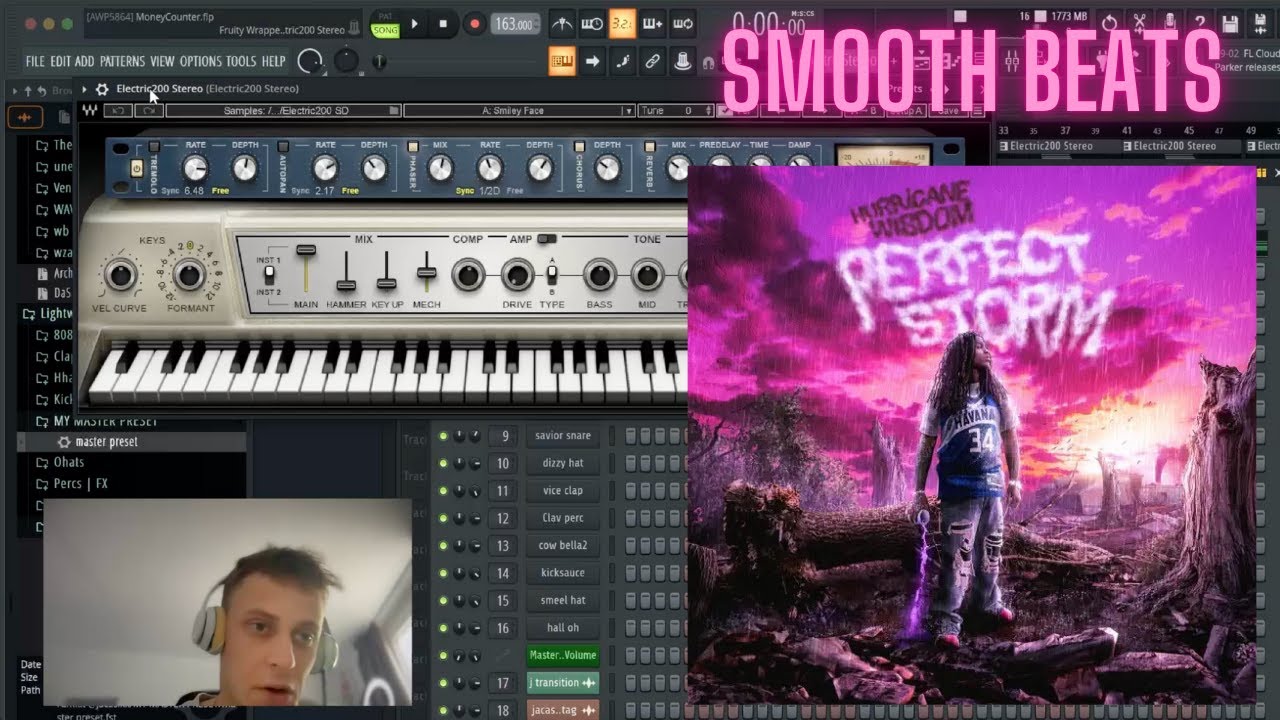Open the FILE menu
Image resolution: width=1280 pixels, height=720 pixels.
pyautogui.click(x=35, y=62)
